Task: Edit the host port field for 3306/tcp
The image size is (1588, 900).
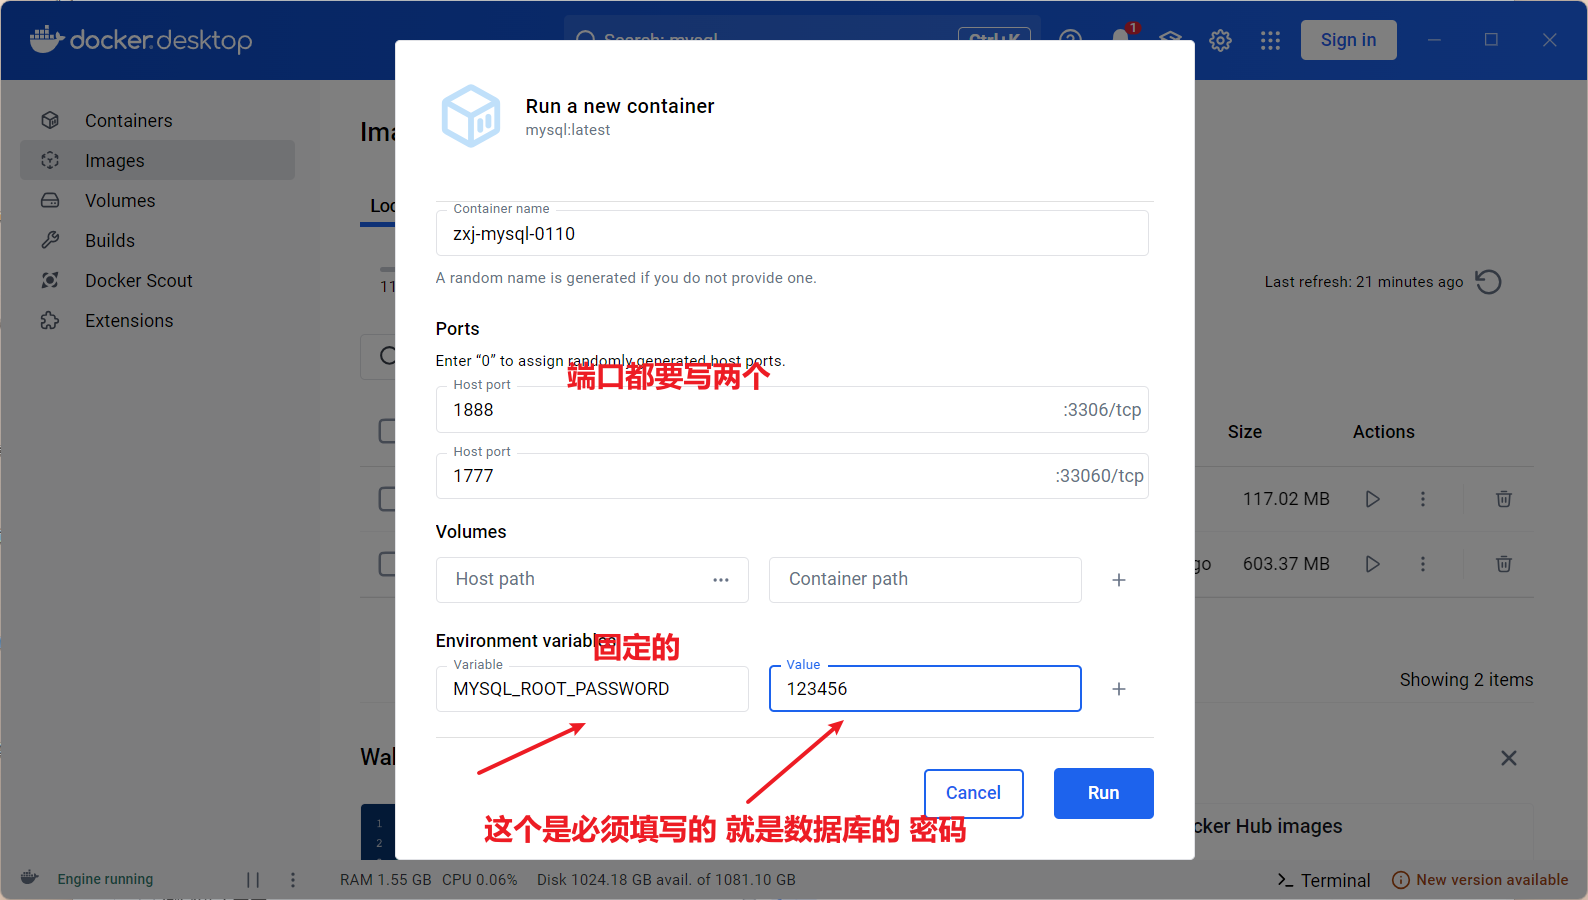Action: pos(792,410)
